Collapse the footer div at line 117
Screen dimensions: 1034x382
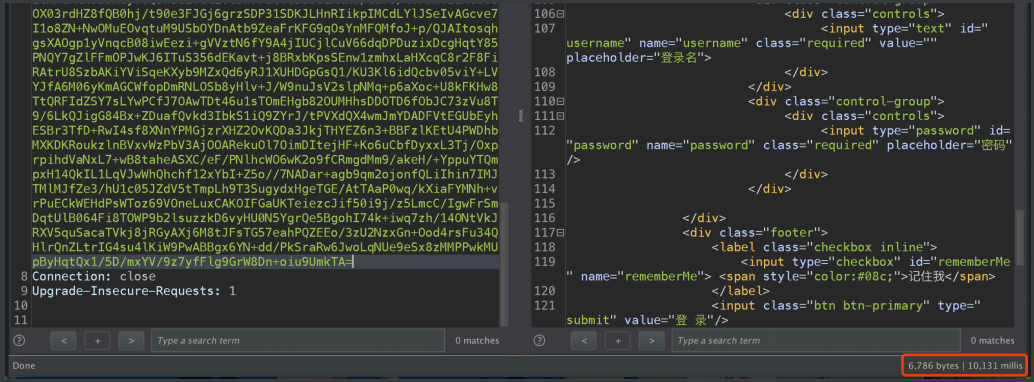point(560,232)
